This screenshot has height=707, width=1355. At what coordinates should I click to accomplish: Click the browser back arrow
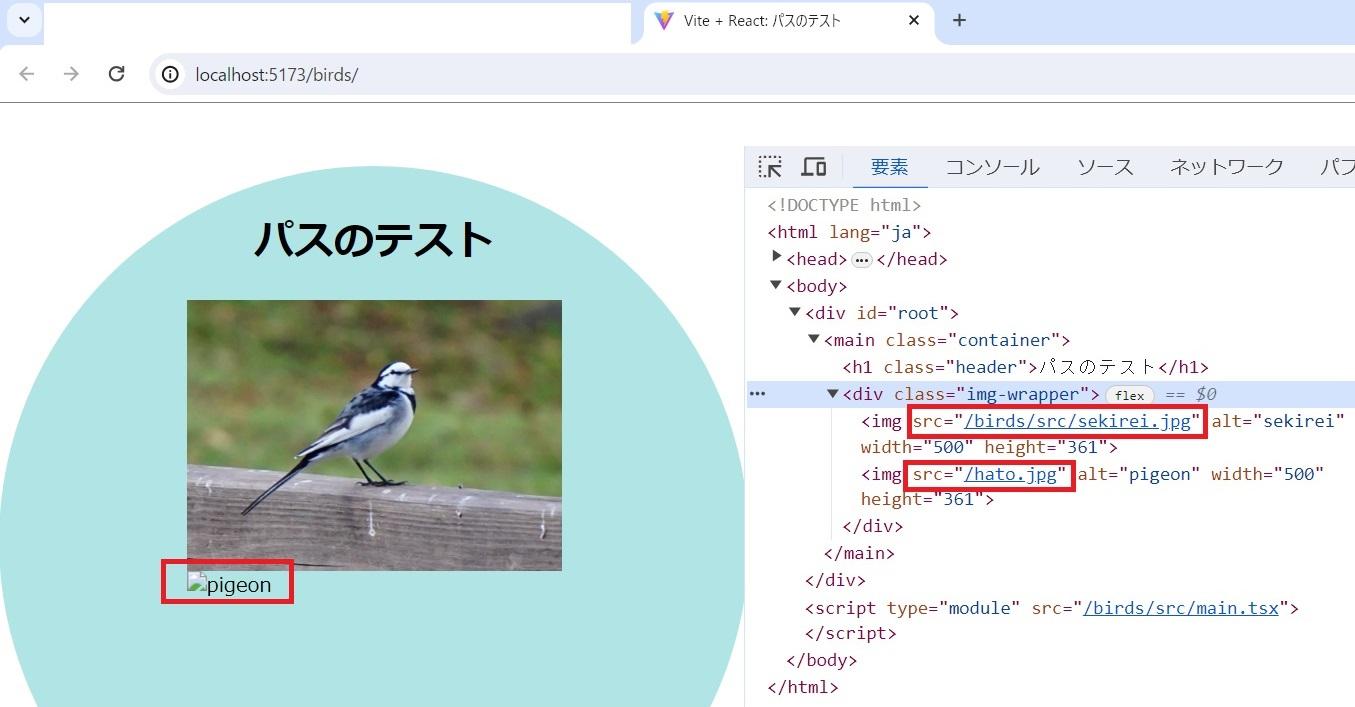tap(26, 74)
